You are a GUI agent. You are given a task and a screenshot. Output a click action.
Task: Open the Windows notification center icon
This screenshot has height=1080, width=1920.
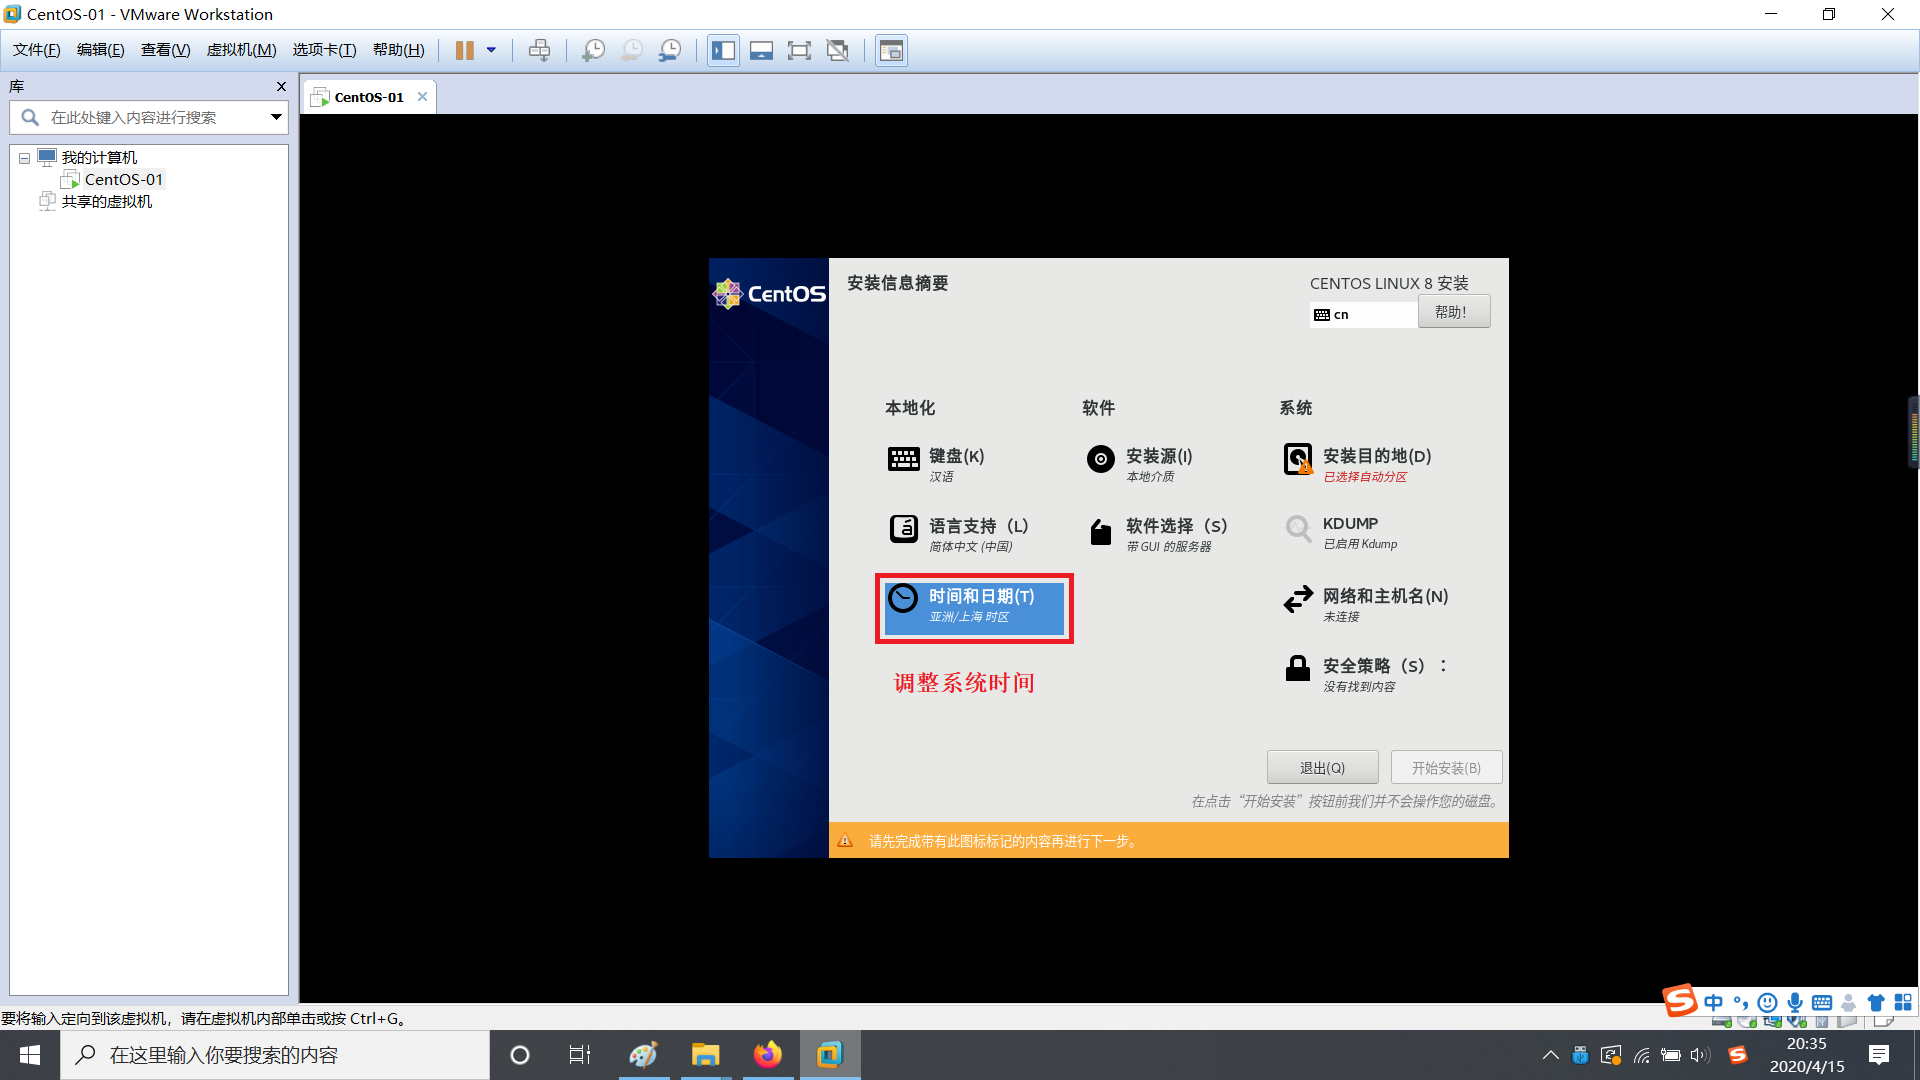pyautogui.click(x=1879, y=1055)
